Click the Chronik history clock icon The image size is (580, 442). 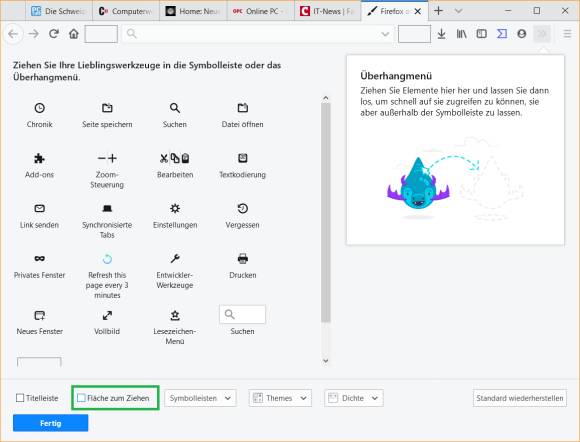click(40, 108)
